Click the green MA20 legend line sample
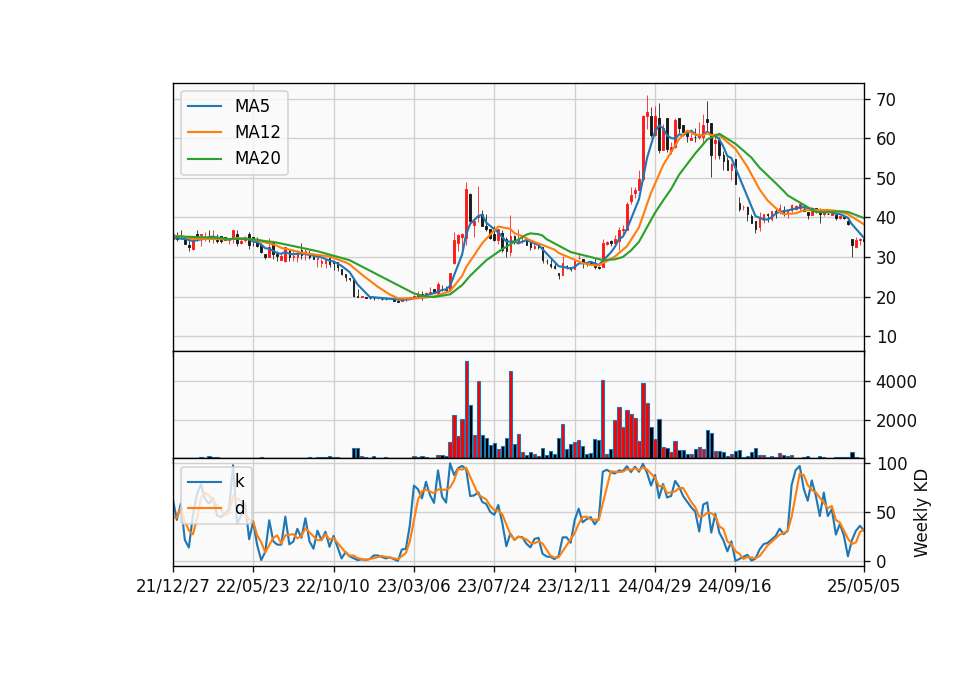 tap(204, 159)
